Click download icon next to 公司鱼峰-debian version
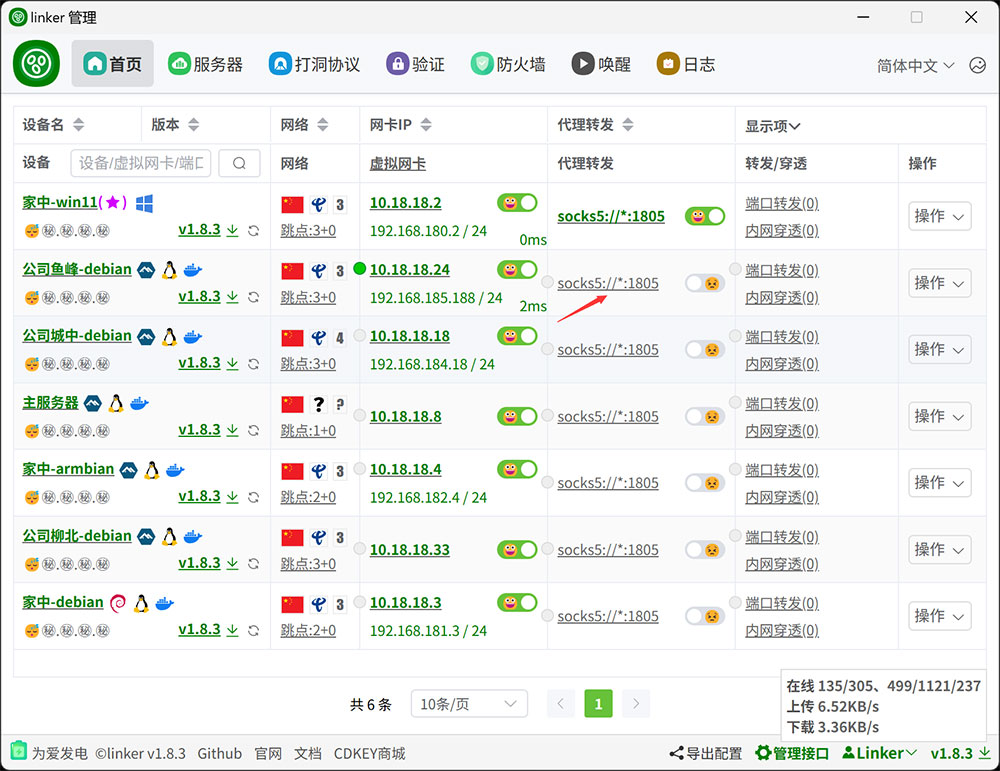 233,297
